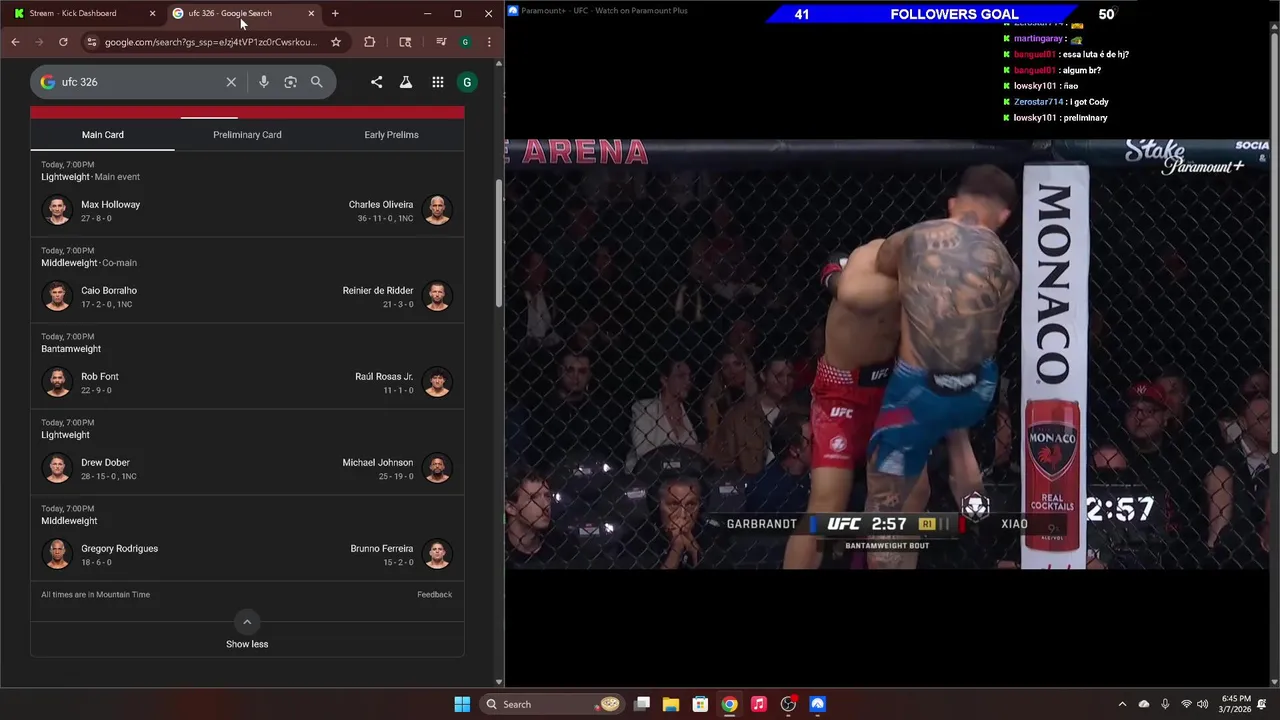Image resolution: width=1280 pixels, height=720 pixels.
Task: Select fighter name Reinier de Ridder
Action: pos(378,290)
